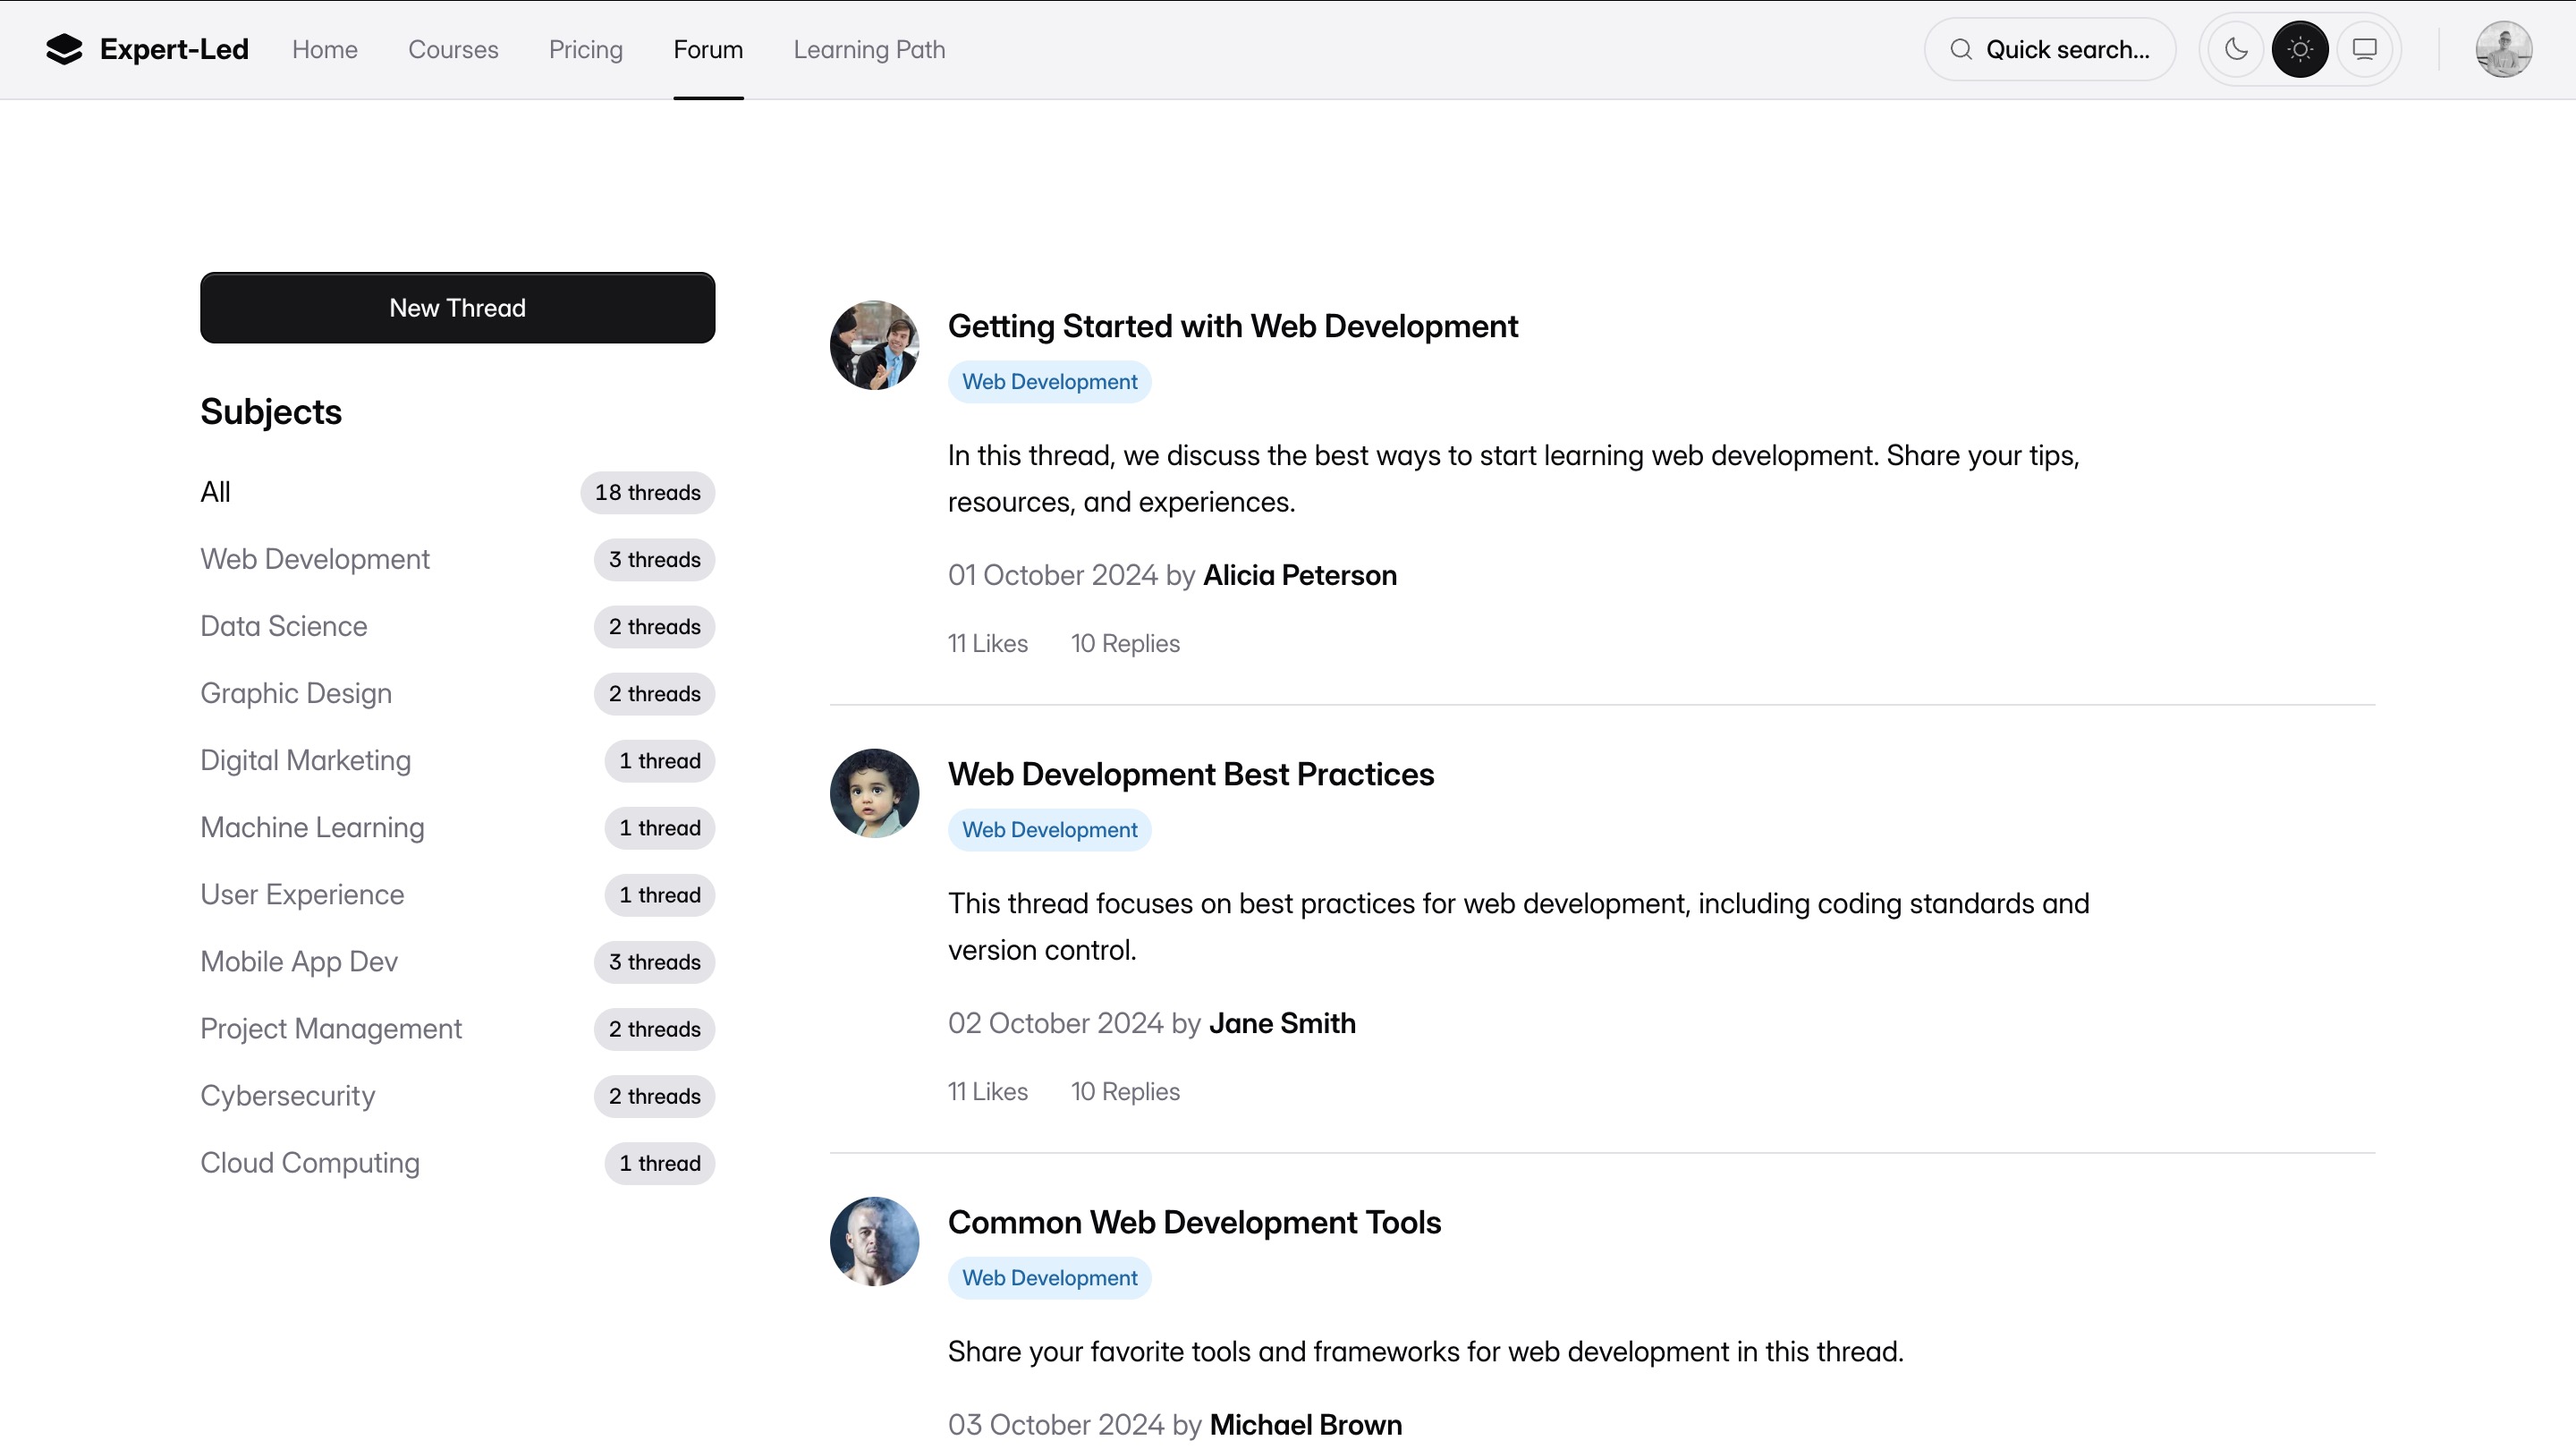Select light mode sun icon
Viewport: 2576px width, 1449px height.
pos(2300,49)
